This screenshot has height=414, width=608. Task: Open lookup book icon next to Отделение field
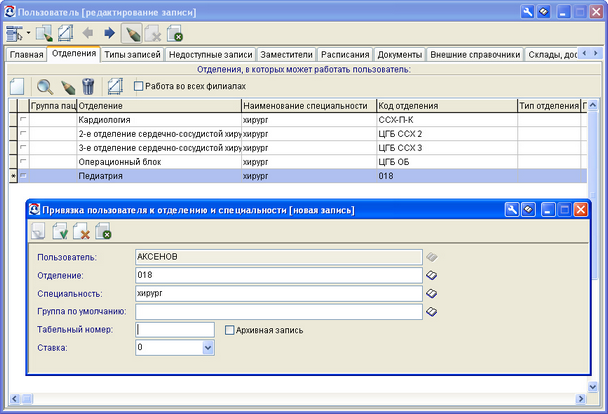tap(432, 275)
